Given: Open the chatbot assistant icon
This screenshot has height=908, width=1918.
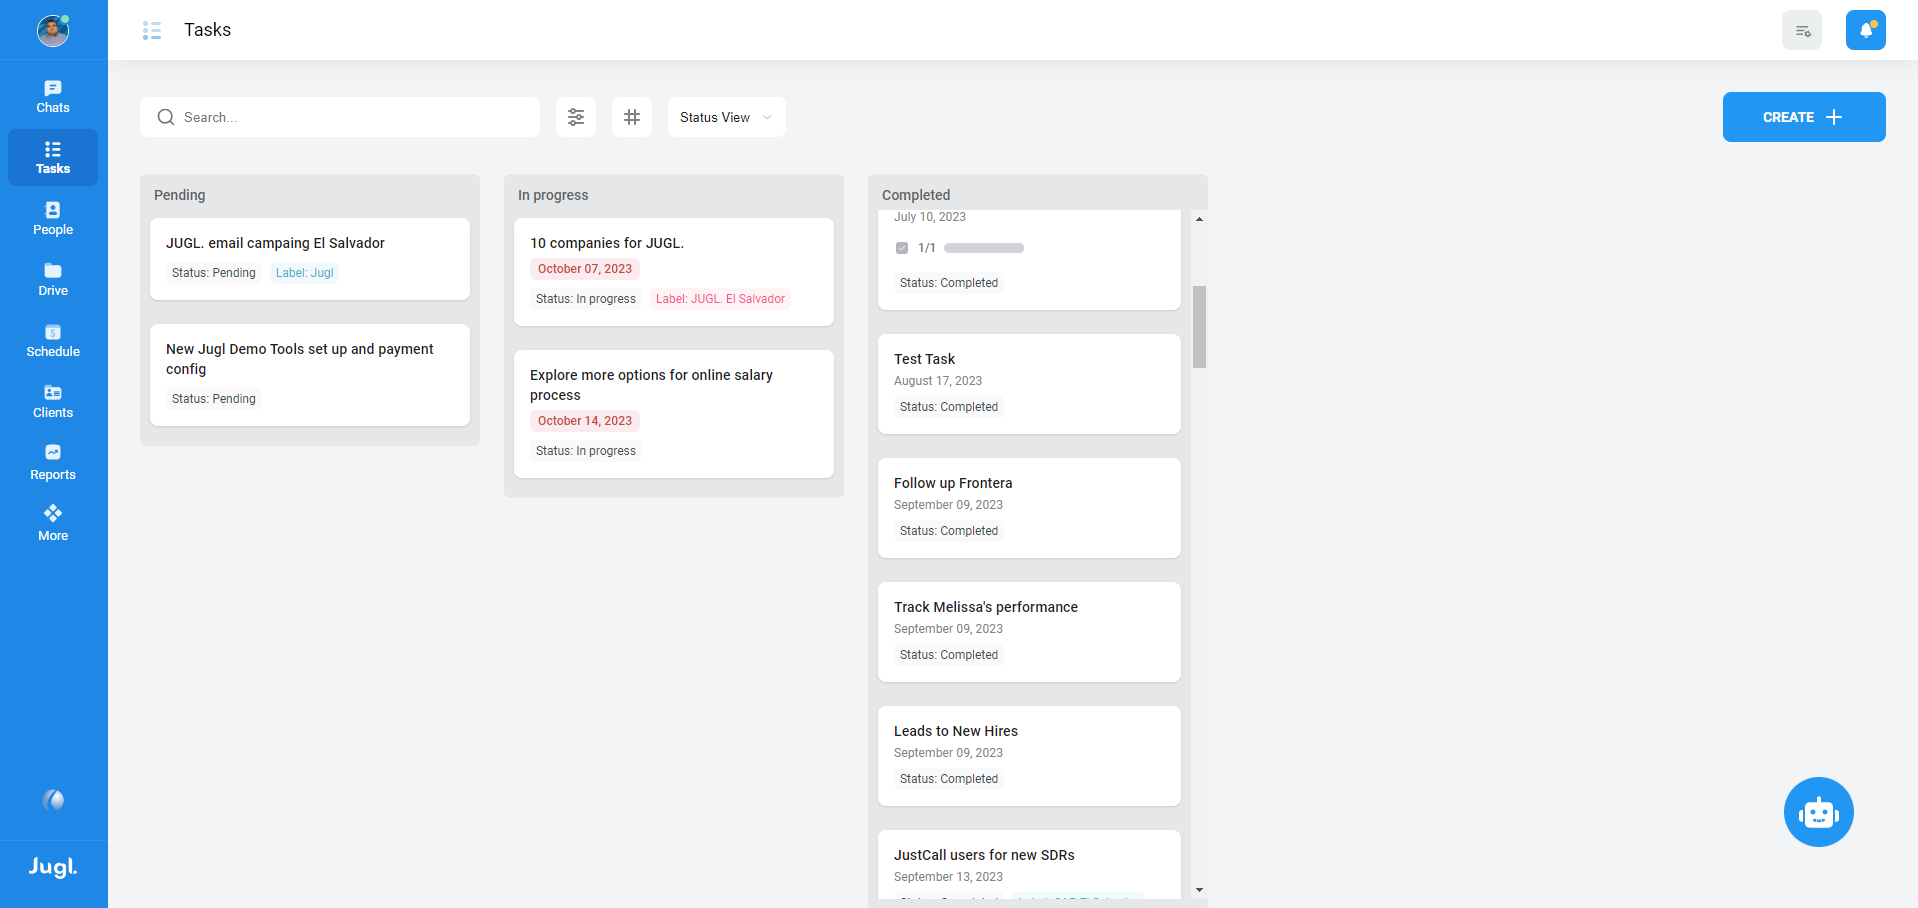Looking at the screenshot, I should tap(1818, 812).
